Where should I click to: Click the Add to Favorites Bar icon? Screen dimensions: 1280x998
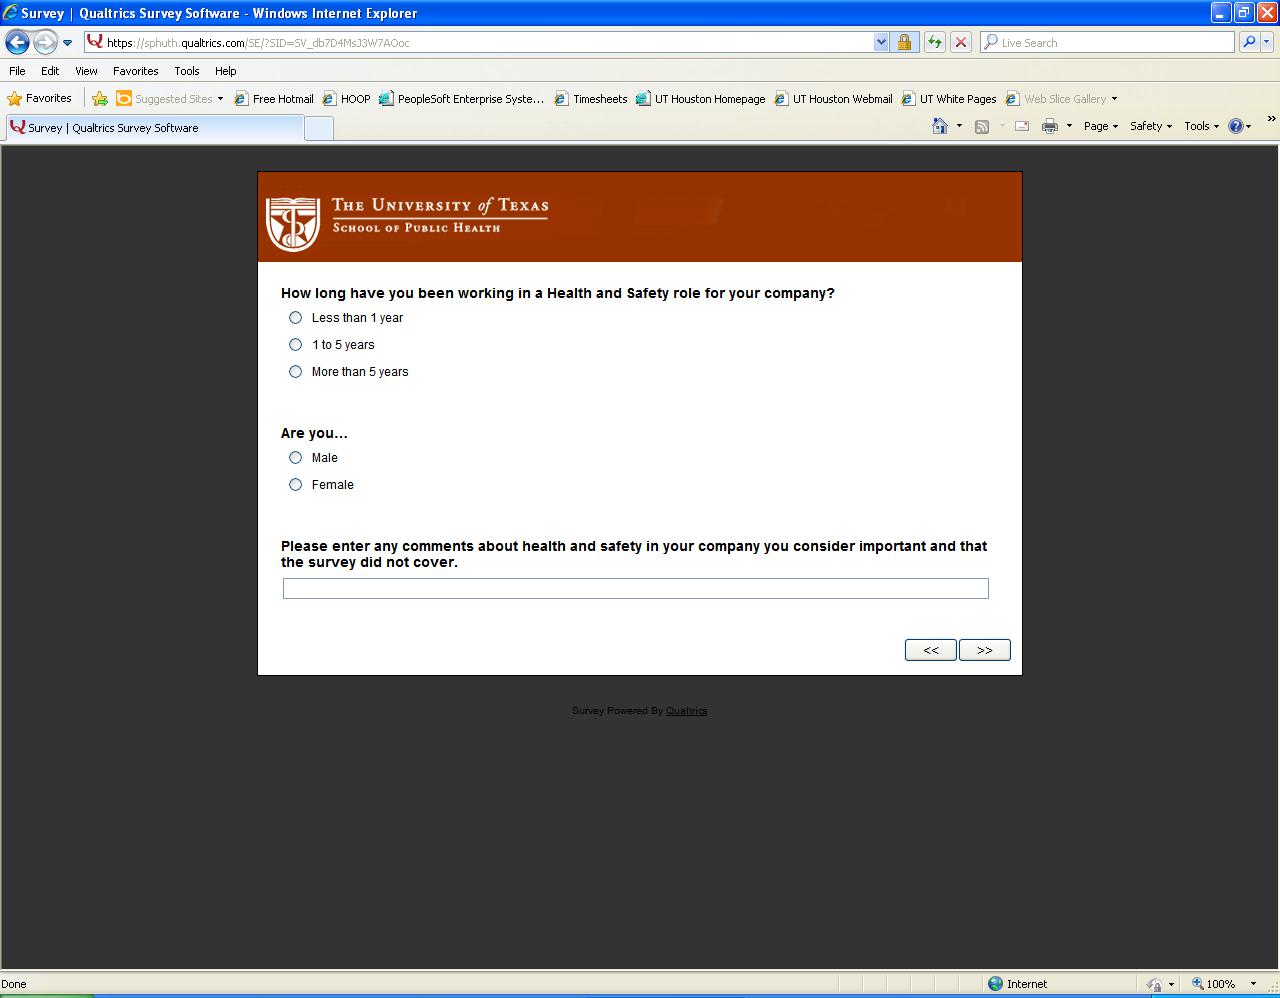tap(100, 98)
